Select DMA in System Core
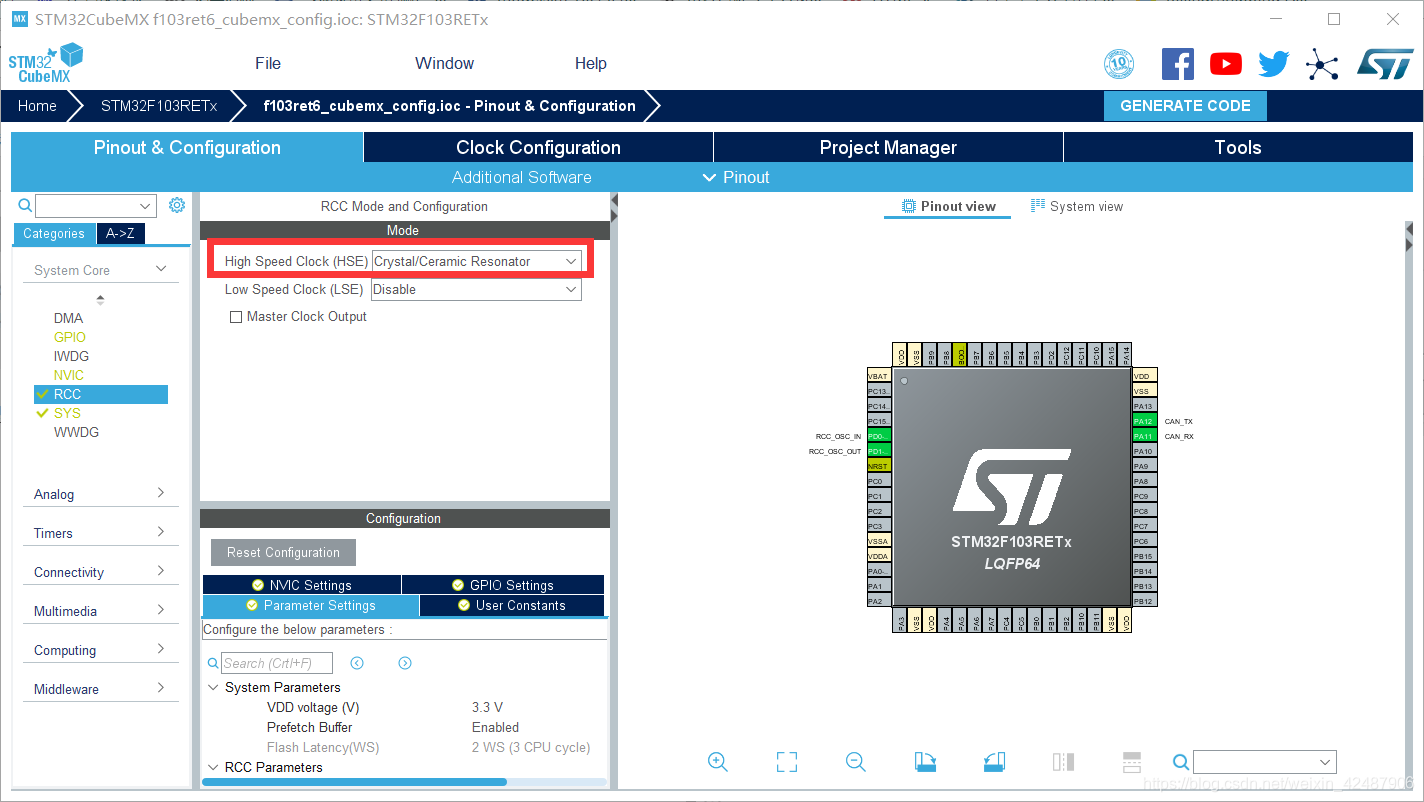This screenshot has width=1424, height=802. point(69,318)
